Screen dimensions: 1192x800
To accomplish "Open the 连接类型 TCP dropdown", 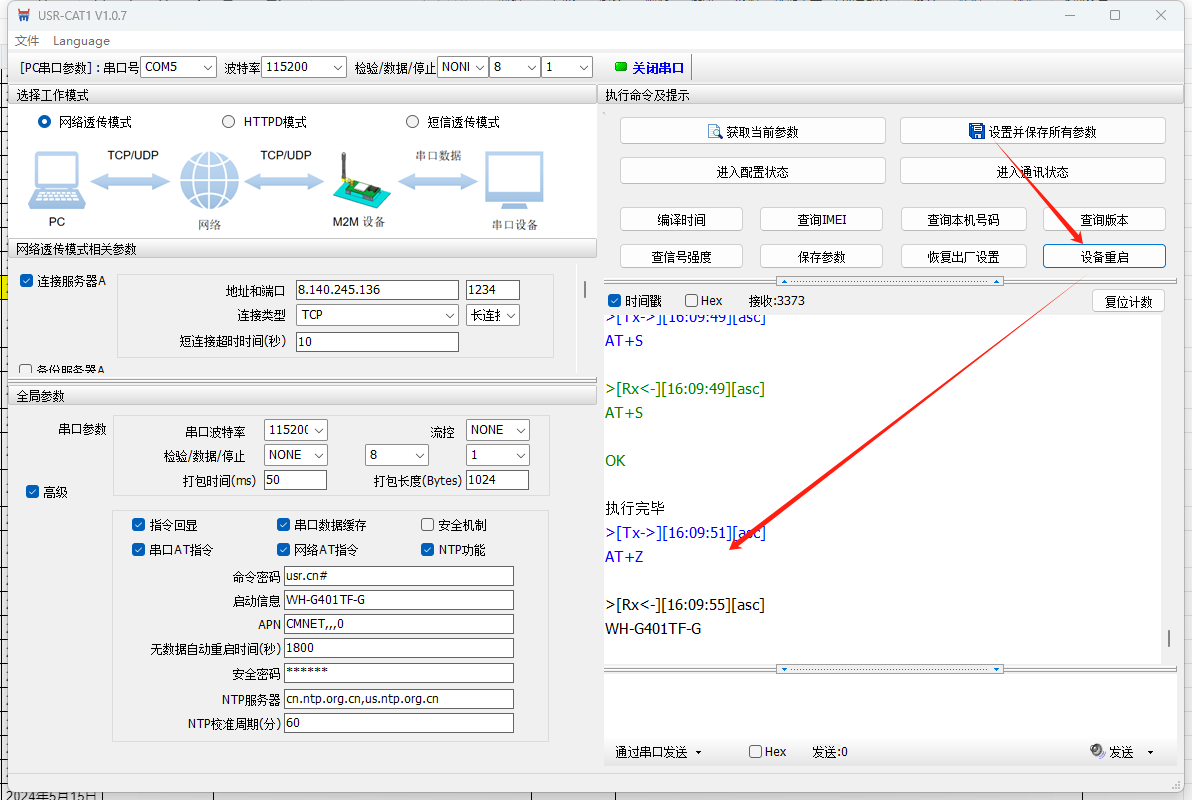I will tap(378, 315).
